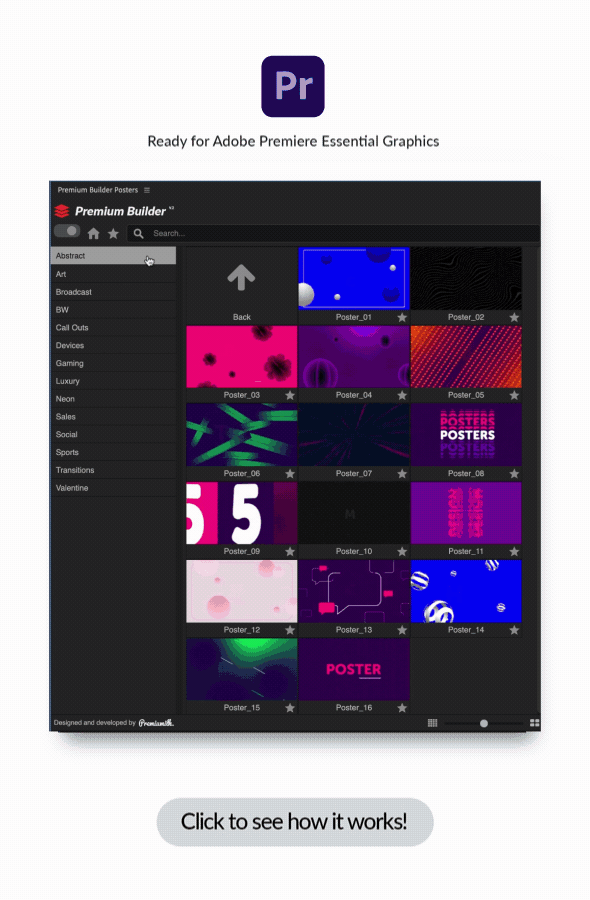
Task: Toggle the switch beside the home icon
Action: [67, 231]
